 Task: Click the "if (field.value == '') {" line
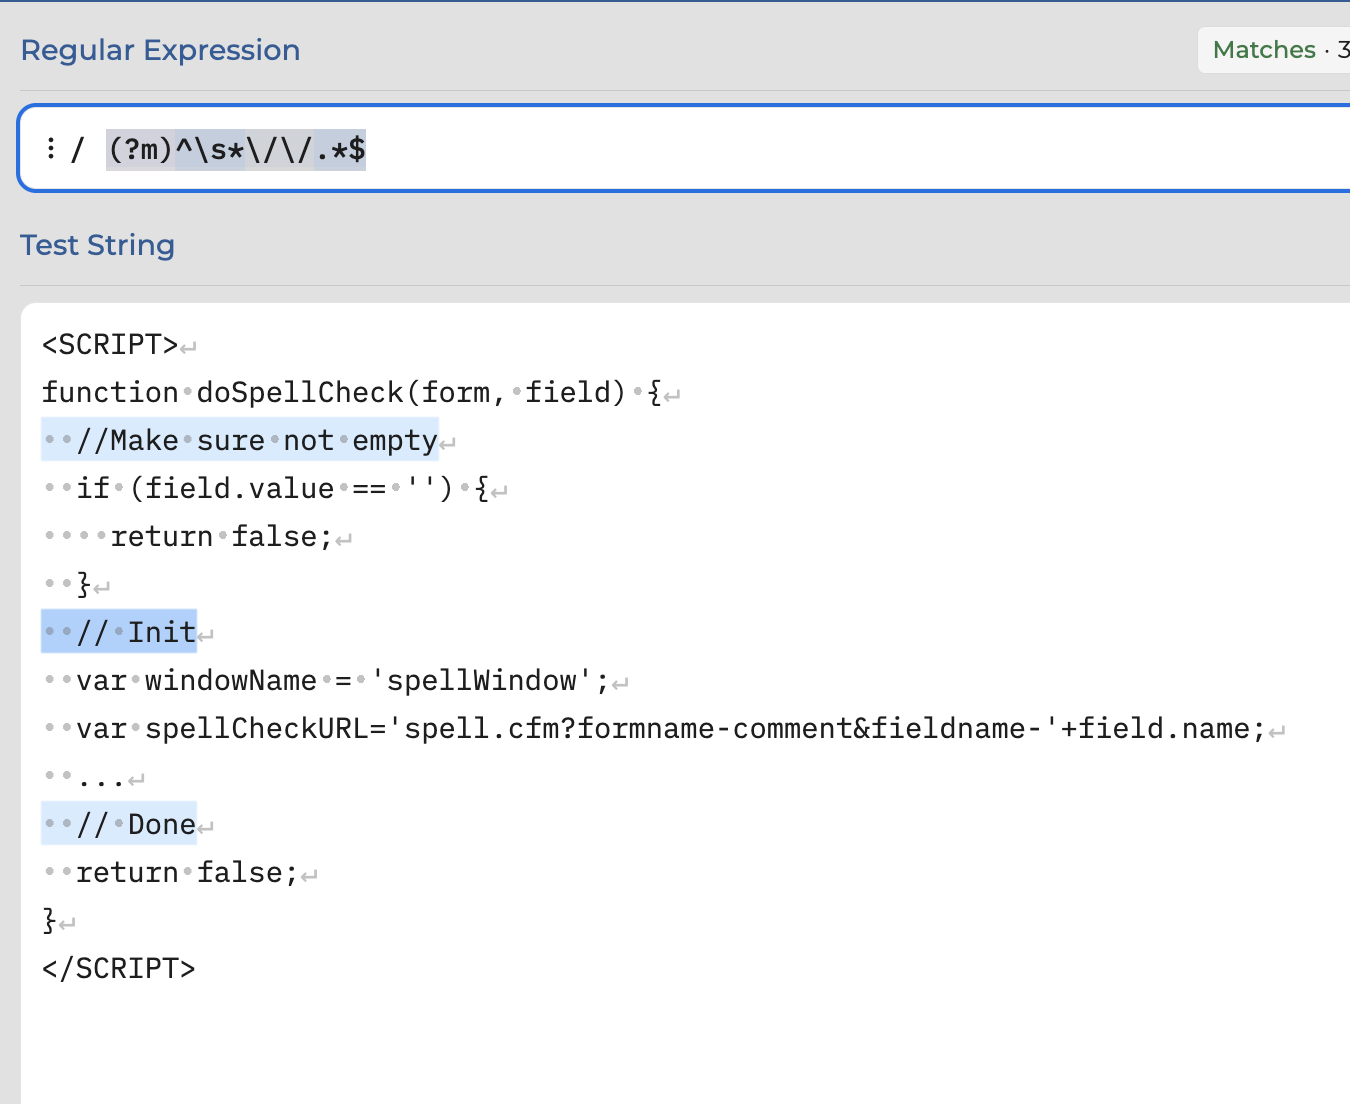(x=266, y=489)
